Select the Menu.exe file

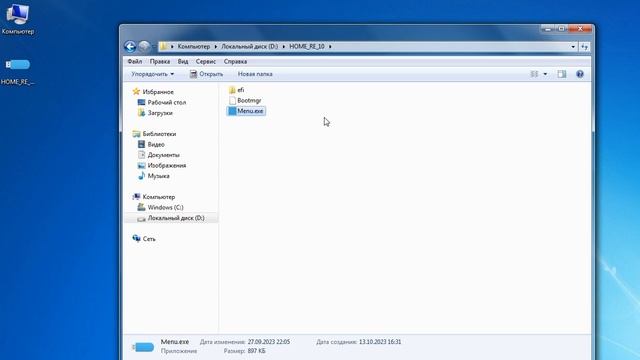tap(246, 111)
